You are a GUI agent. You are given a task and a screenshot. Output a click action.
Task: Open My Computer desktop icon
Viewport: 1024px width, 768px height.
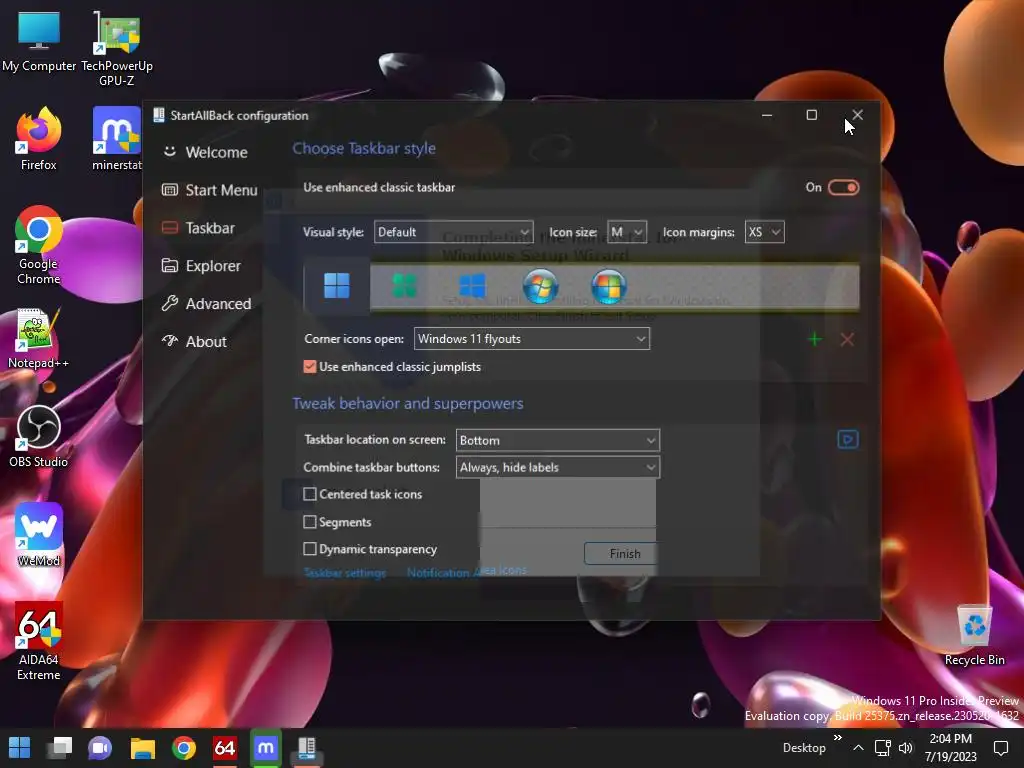39,42
